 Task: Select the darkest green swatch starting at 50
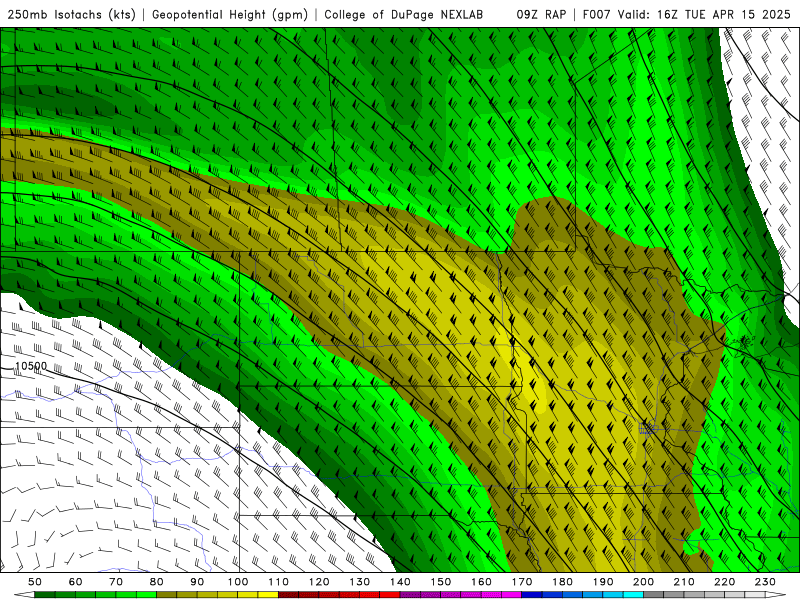pyautogui.click(x=45, y=595)
